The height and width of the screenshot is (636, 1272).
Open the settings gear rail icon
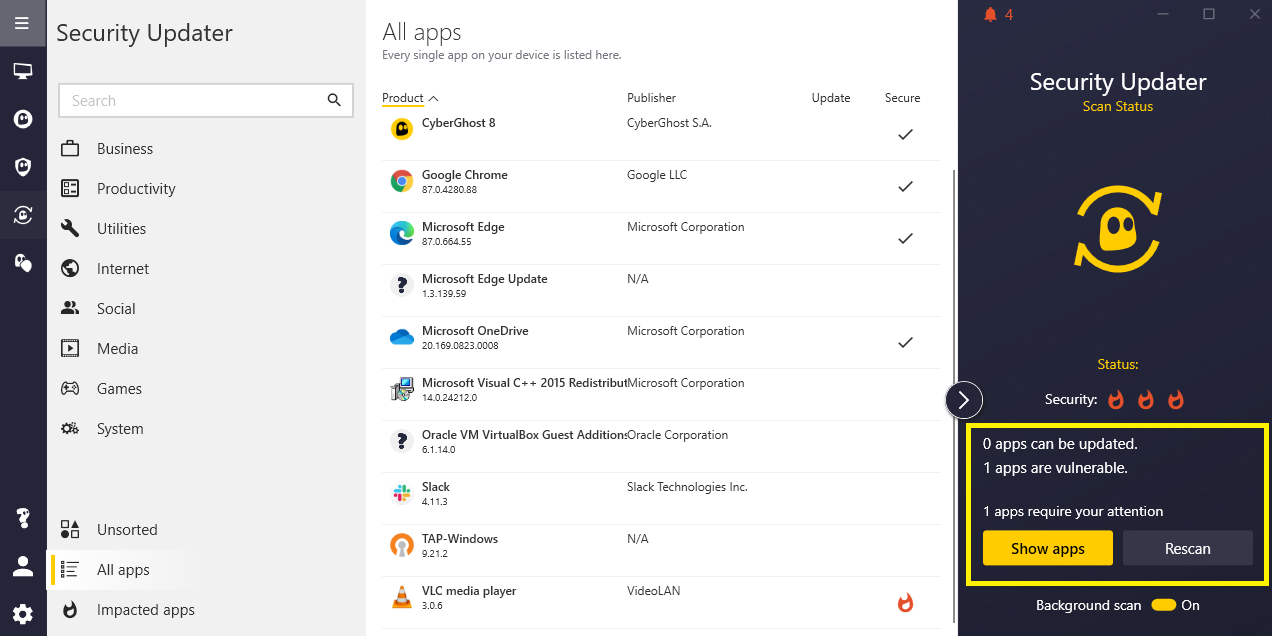pyautogui.click(x=22, y=613)
